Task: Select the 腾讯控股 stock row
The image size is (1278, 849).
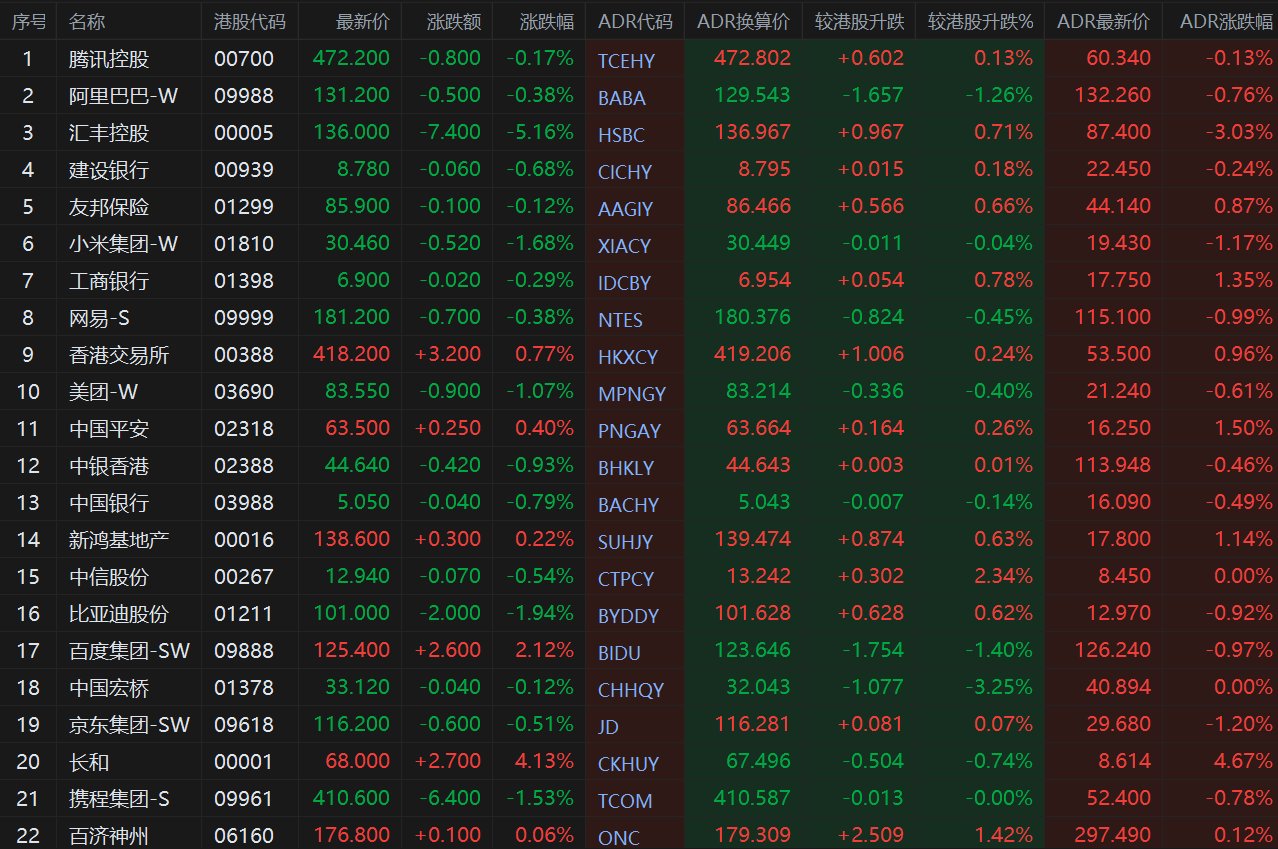Action: tap(639, 59)
